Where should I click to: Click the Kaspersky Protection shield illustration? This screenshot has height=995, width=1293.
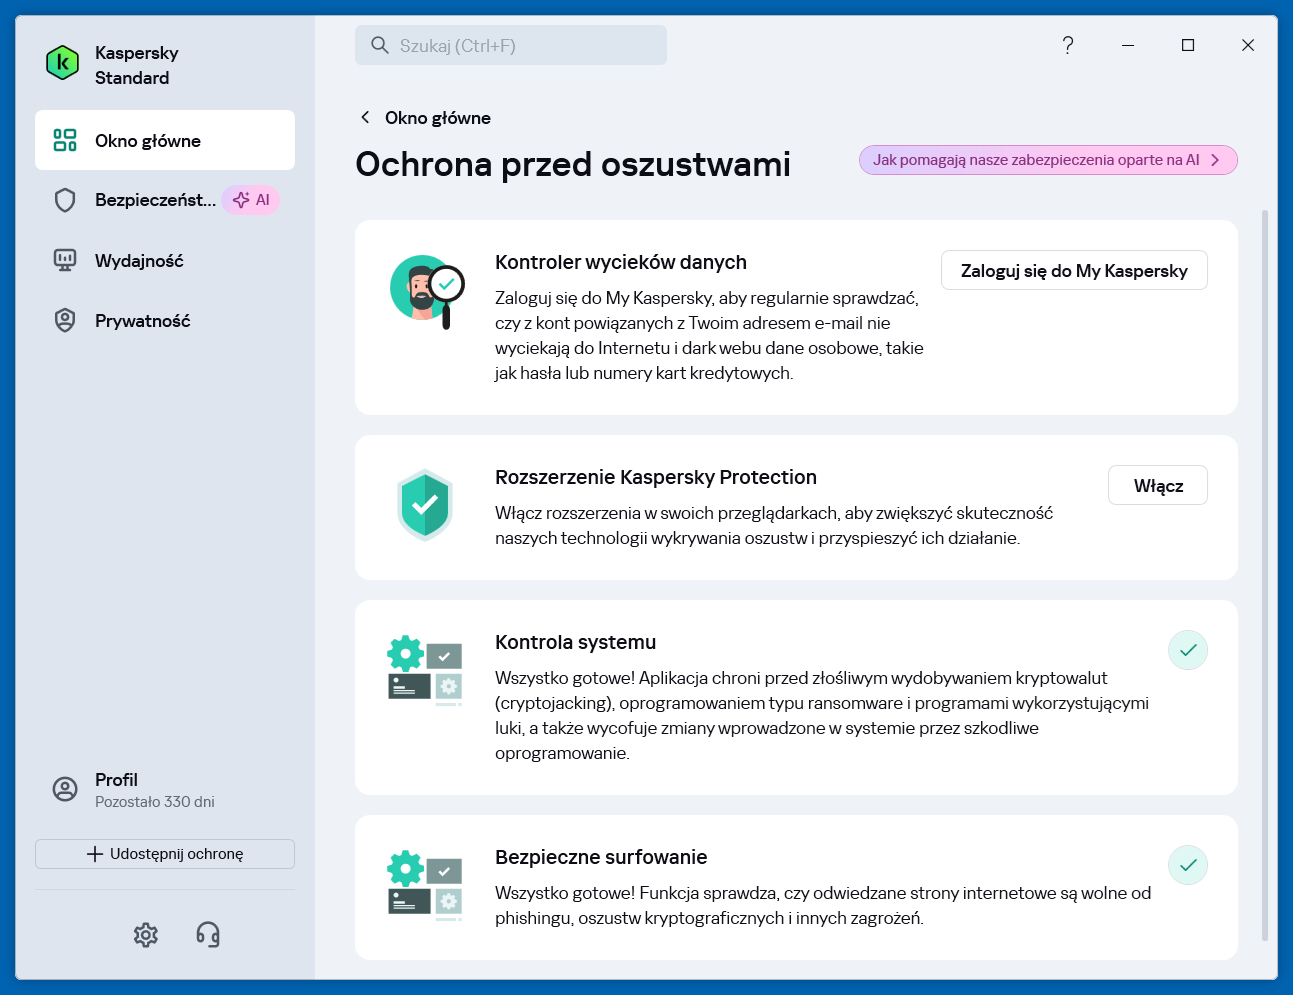[x=425, y=505]
